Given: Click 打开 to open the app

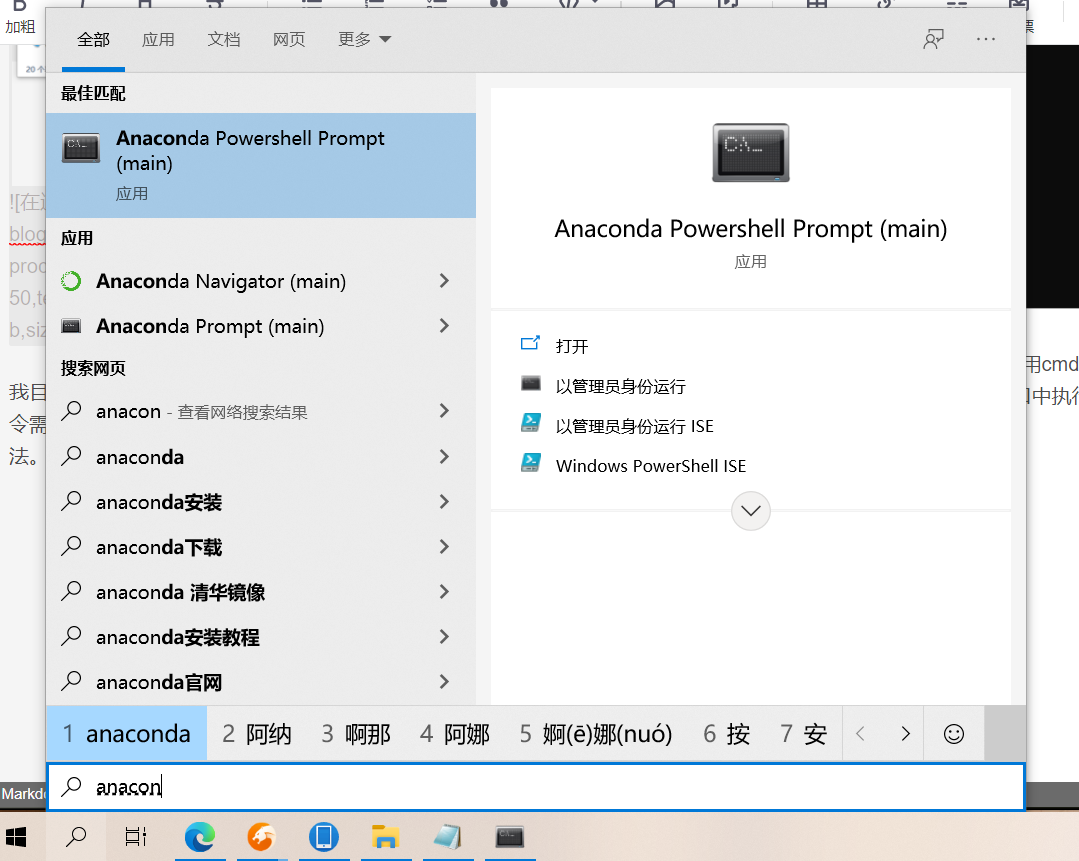Looking at the screenshot, I should coord(572,346).
